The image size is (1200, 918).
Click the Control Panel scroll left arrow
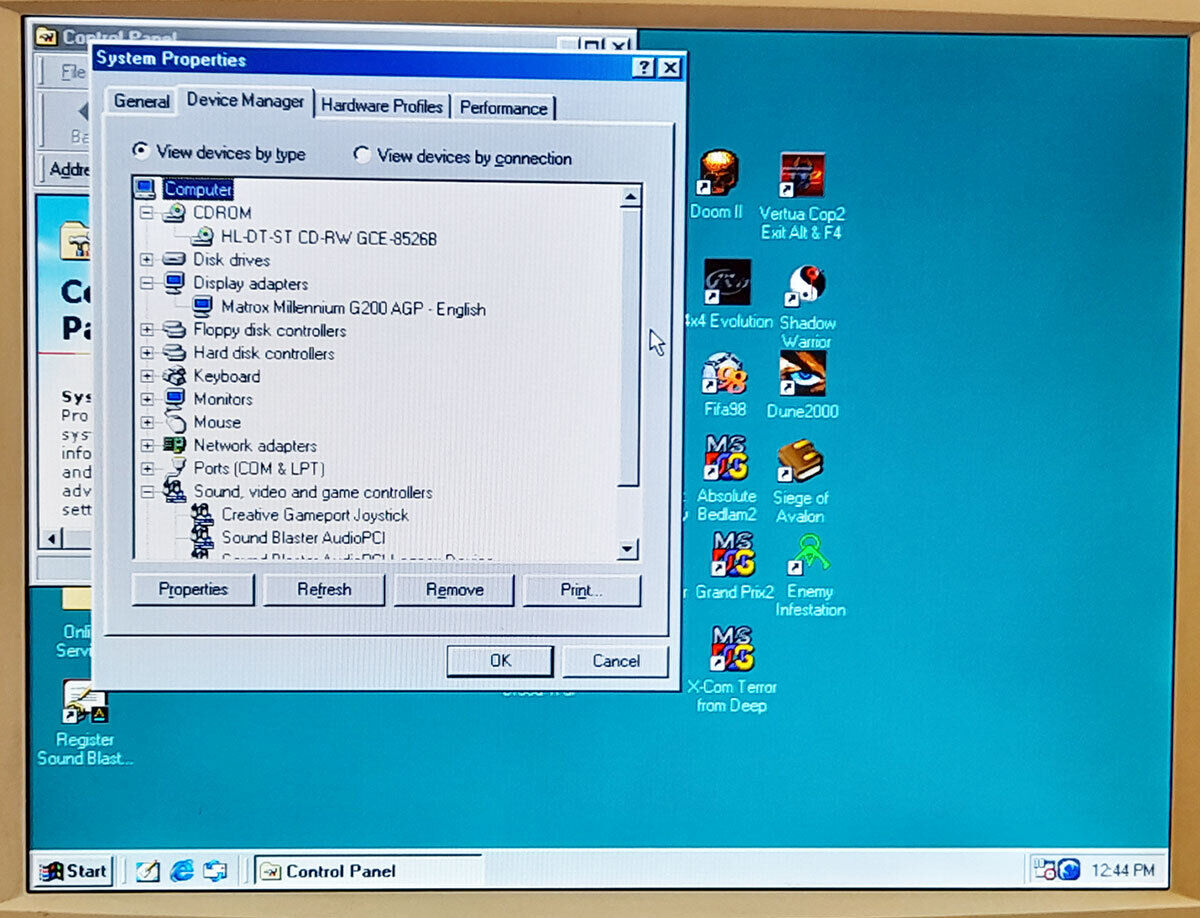point(49,539)
